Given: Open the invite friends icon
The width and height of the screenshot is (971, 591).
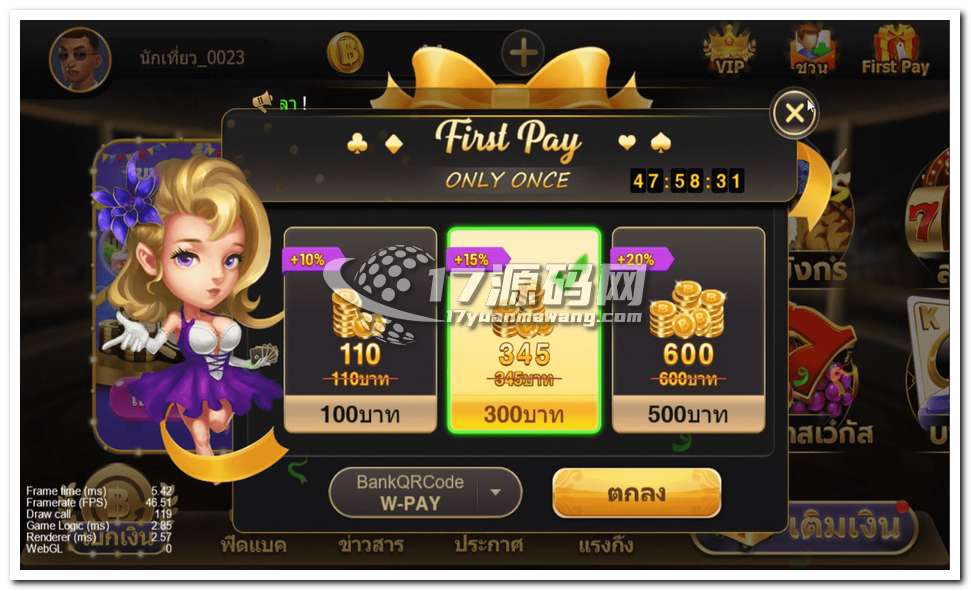Looking at the screenshot, I should click(812, 51).
